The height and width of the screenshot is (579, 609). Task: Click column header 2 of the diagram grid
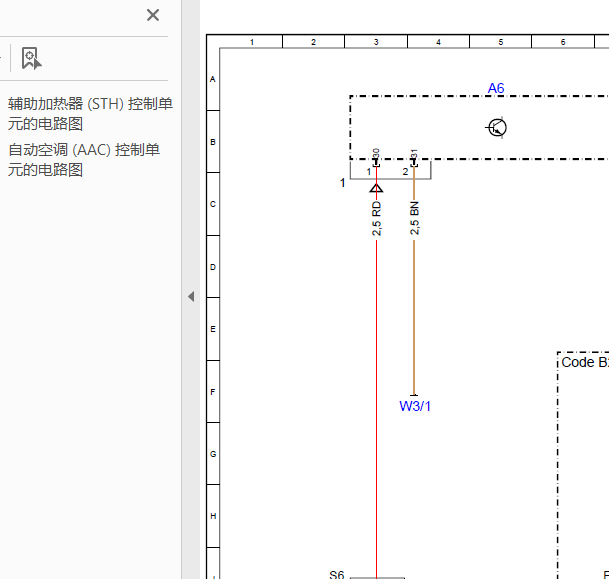click(313, 42)
